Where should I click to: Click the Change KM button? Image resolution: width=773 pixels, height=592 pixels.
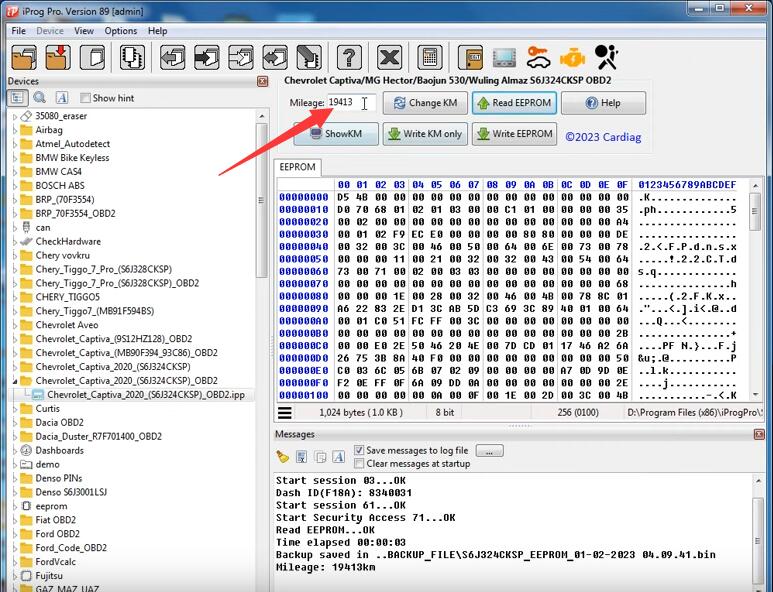point(425,103)
